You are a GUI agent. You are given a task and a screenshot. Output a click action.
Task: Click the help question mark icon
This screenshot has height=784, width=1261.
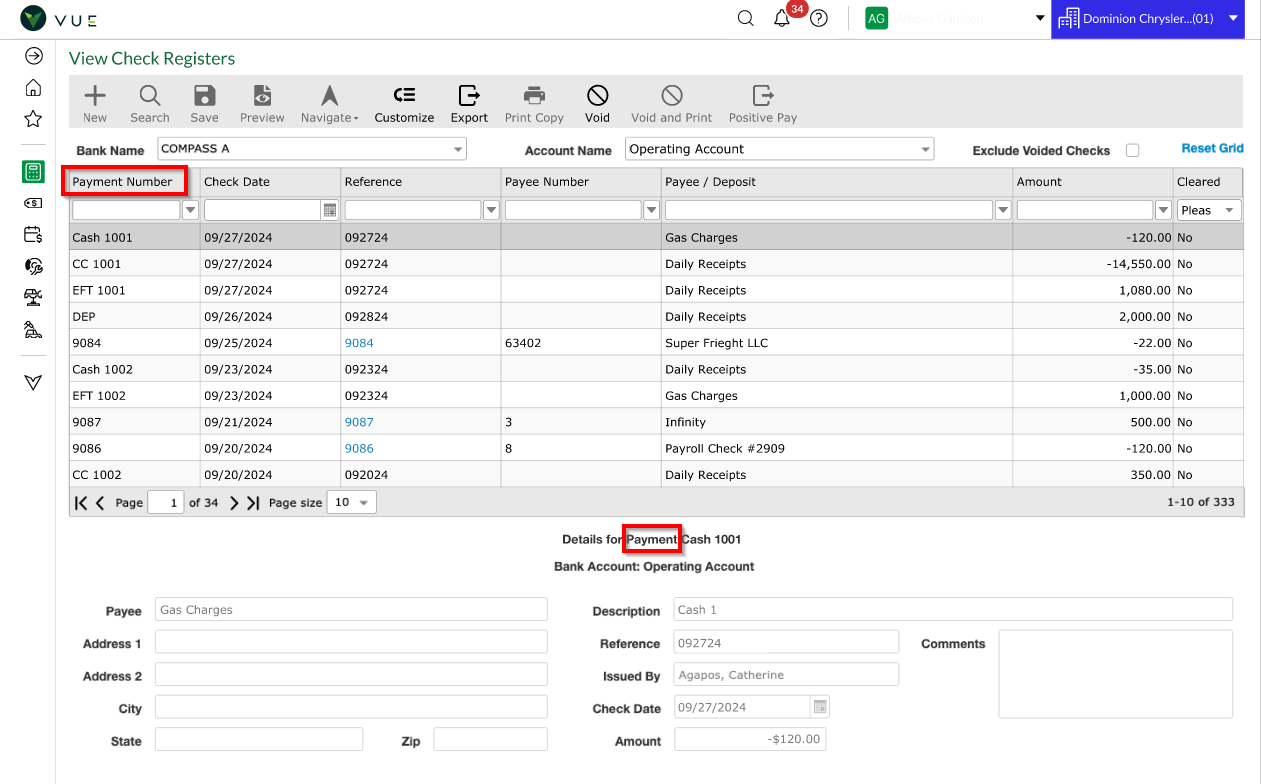(x=819, y=18)
